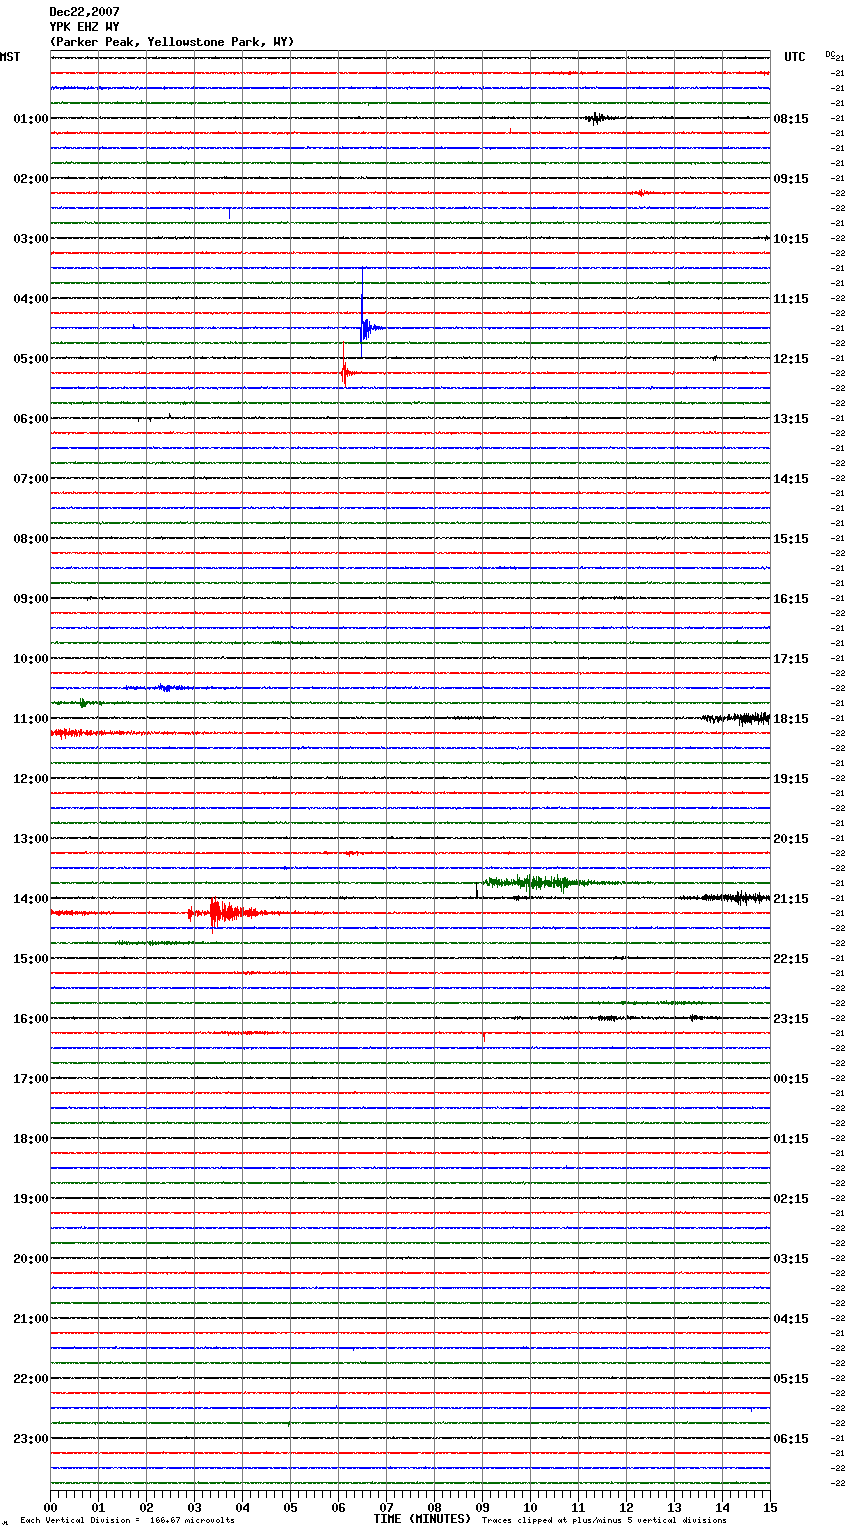Click the "07:00" MST hour label
850x1534 pixels.
[31, 479]
